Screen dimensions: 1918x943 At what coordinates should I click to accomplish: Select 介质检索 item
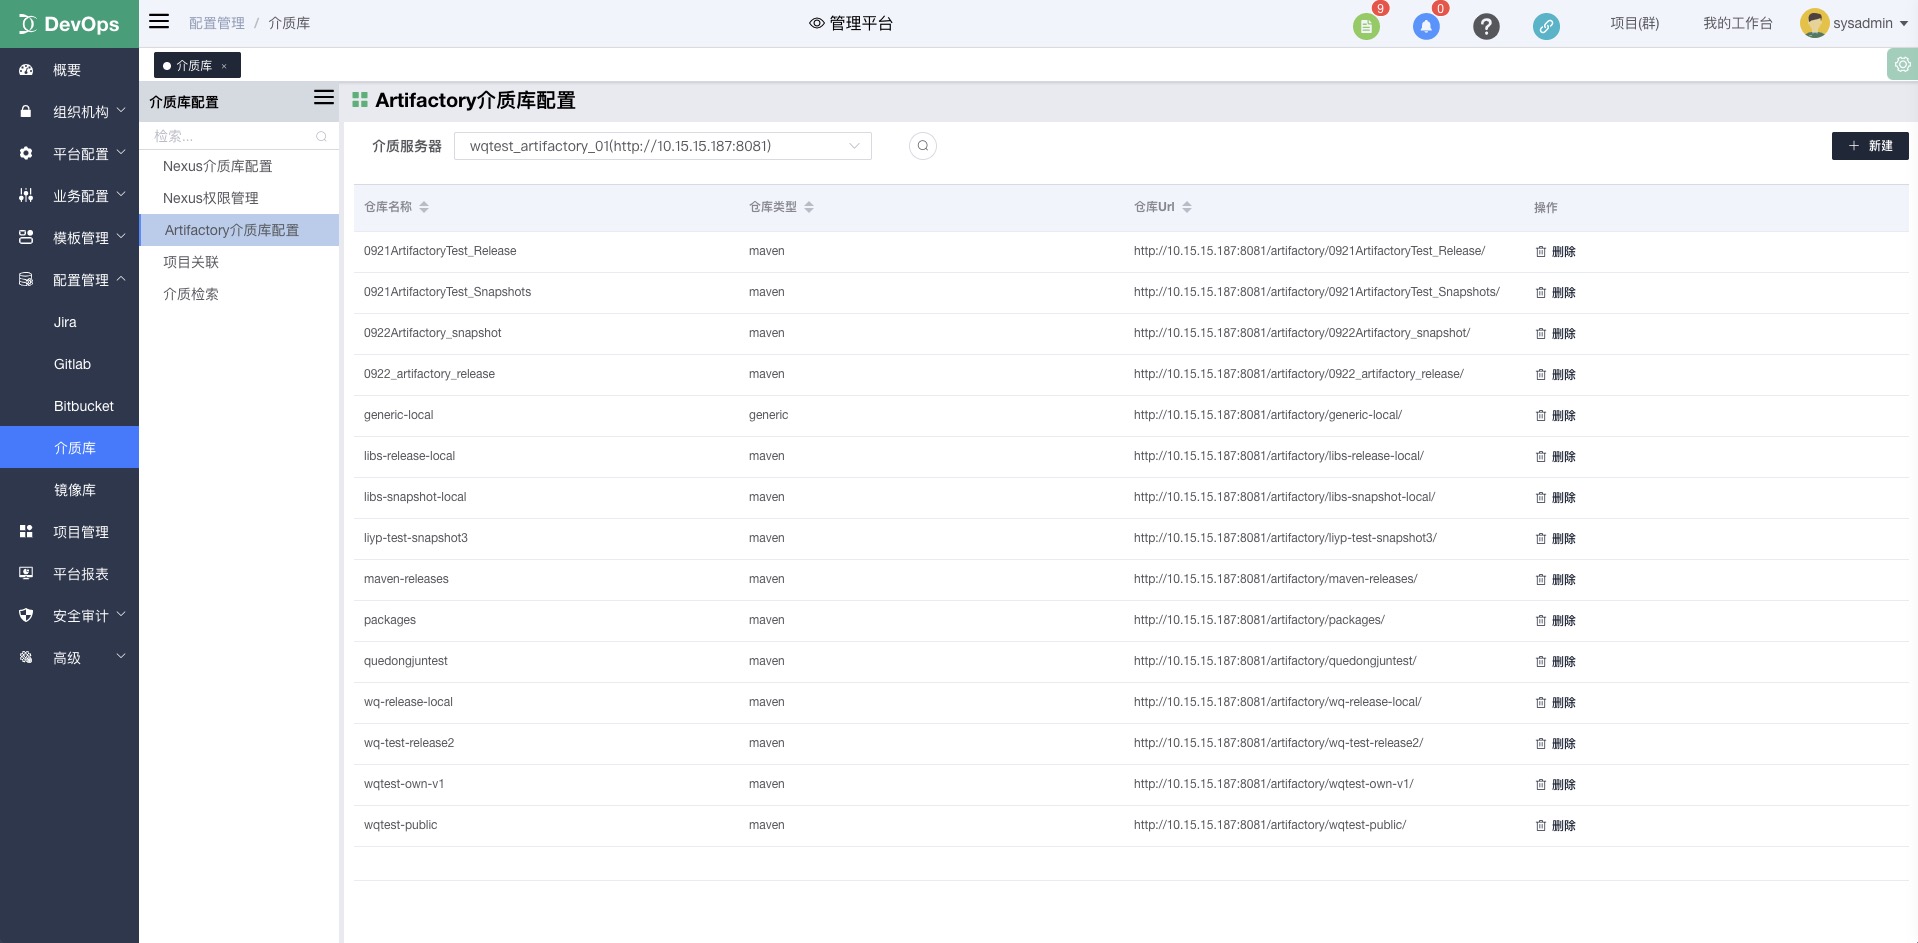(239, 294)
